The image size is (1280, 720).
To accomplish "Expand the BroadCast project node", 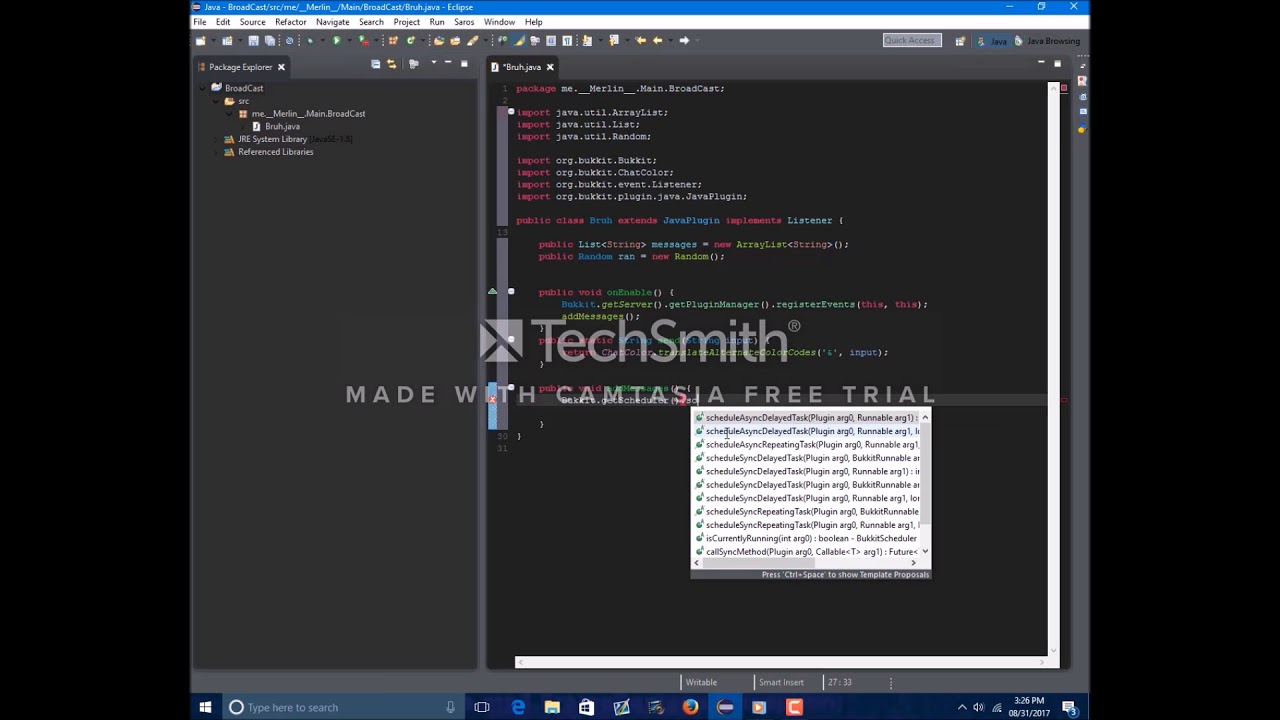I will (203, 88).
